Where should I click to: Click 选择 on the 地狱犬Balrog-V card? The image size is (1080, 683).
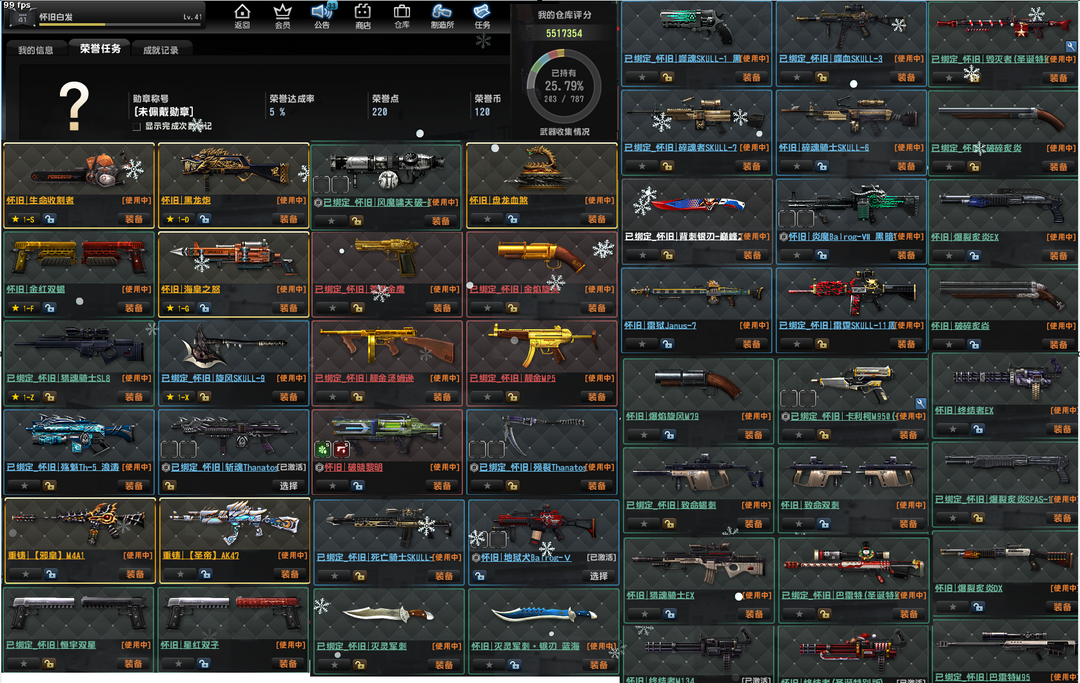tap(599, 576)
